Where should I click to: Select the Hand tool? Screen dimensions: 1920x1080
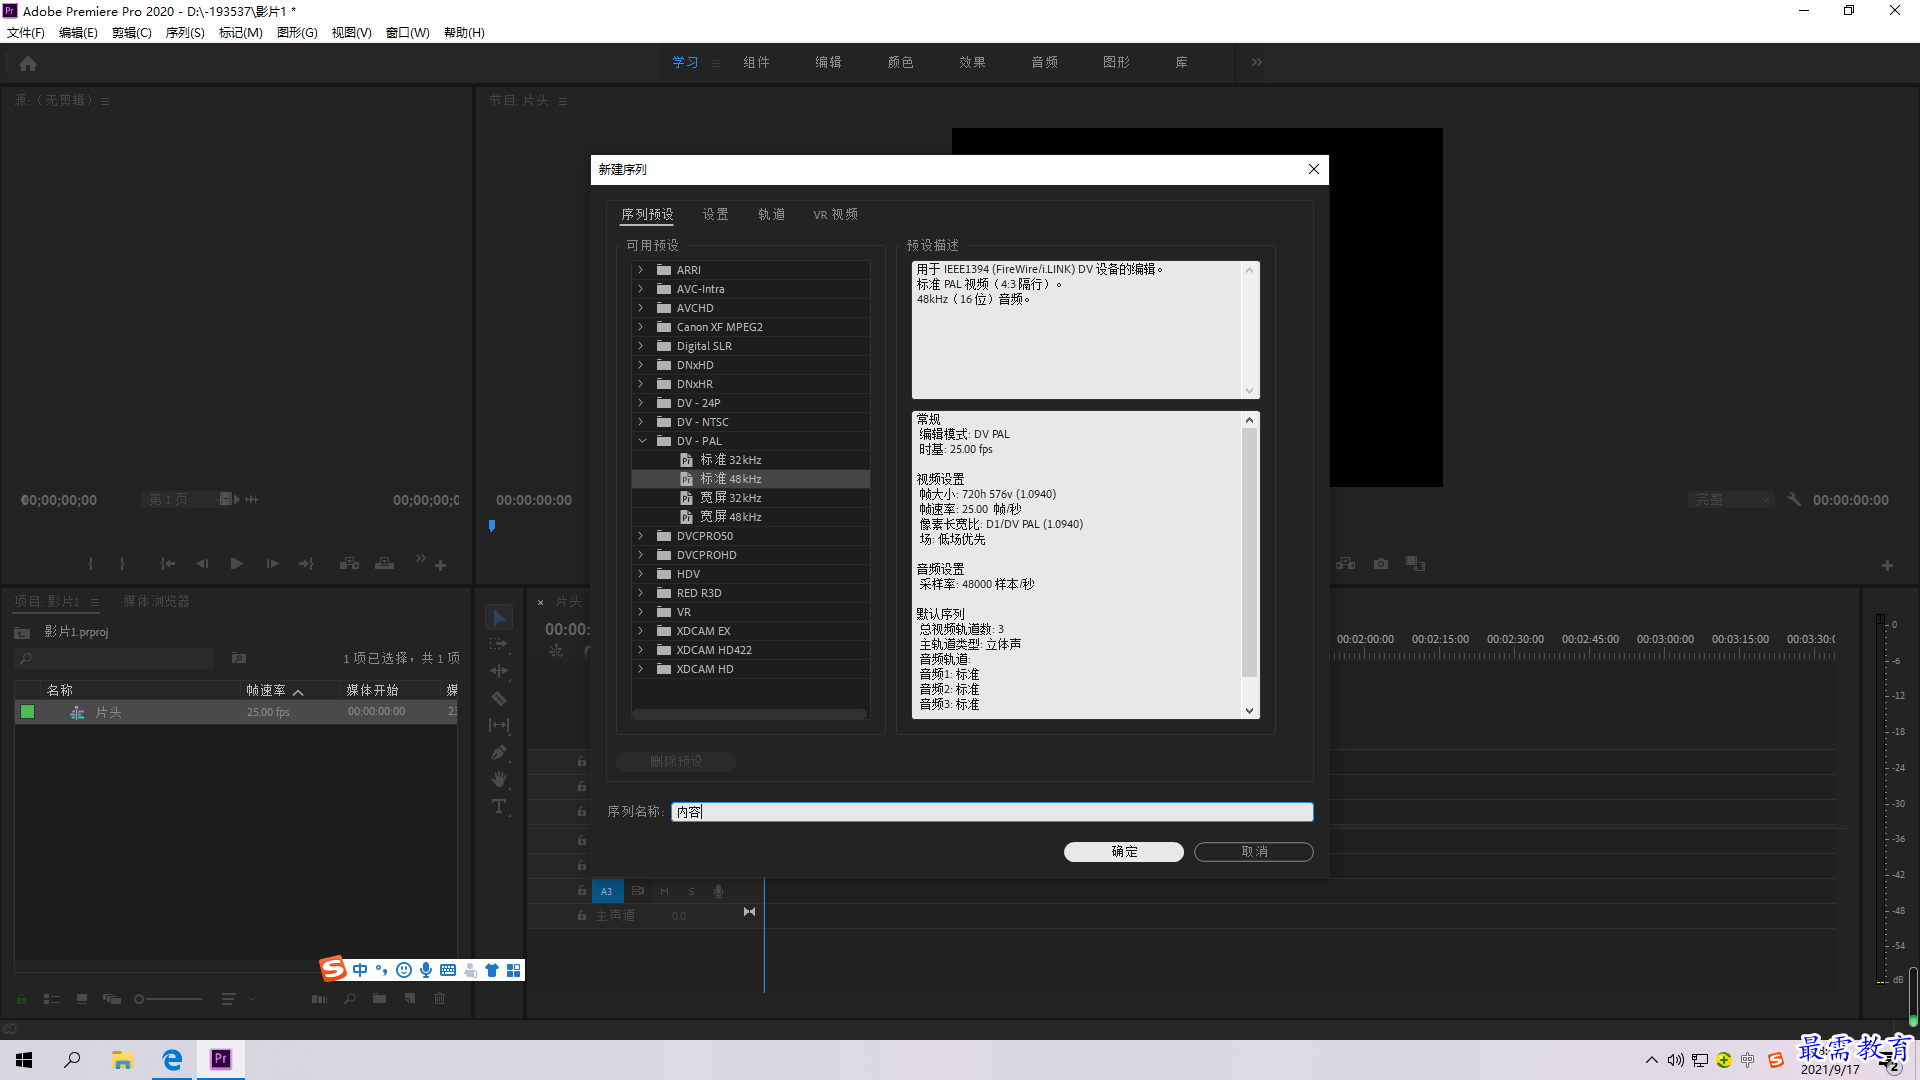pyautogui.click(x=499, y=779)
